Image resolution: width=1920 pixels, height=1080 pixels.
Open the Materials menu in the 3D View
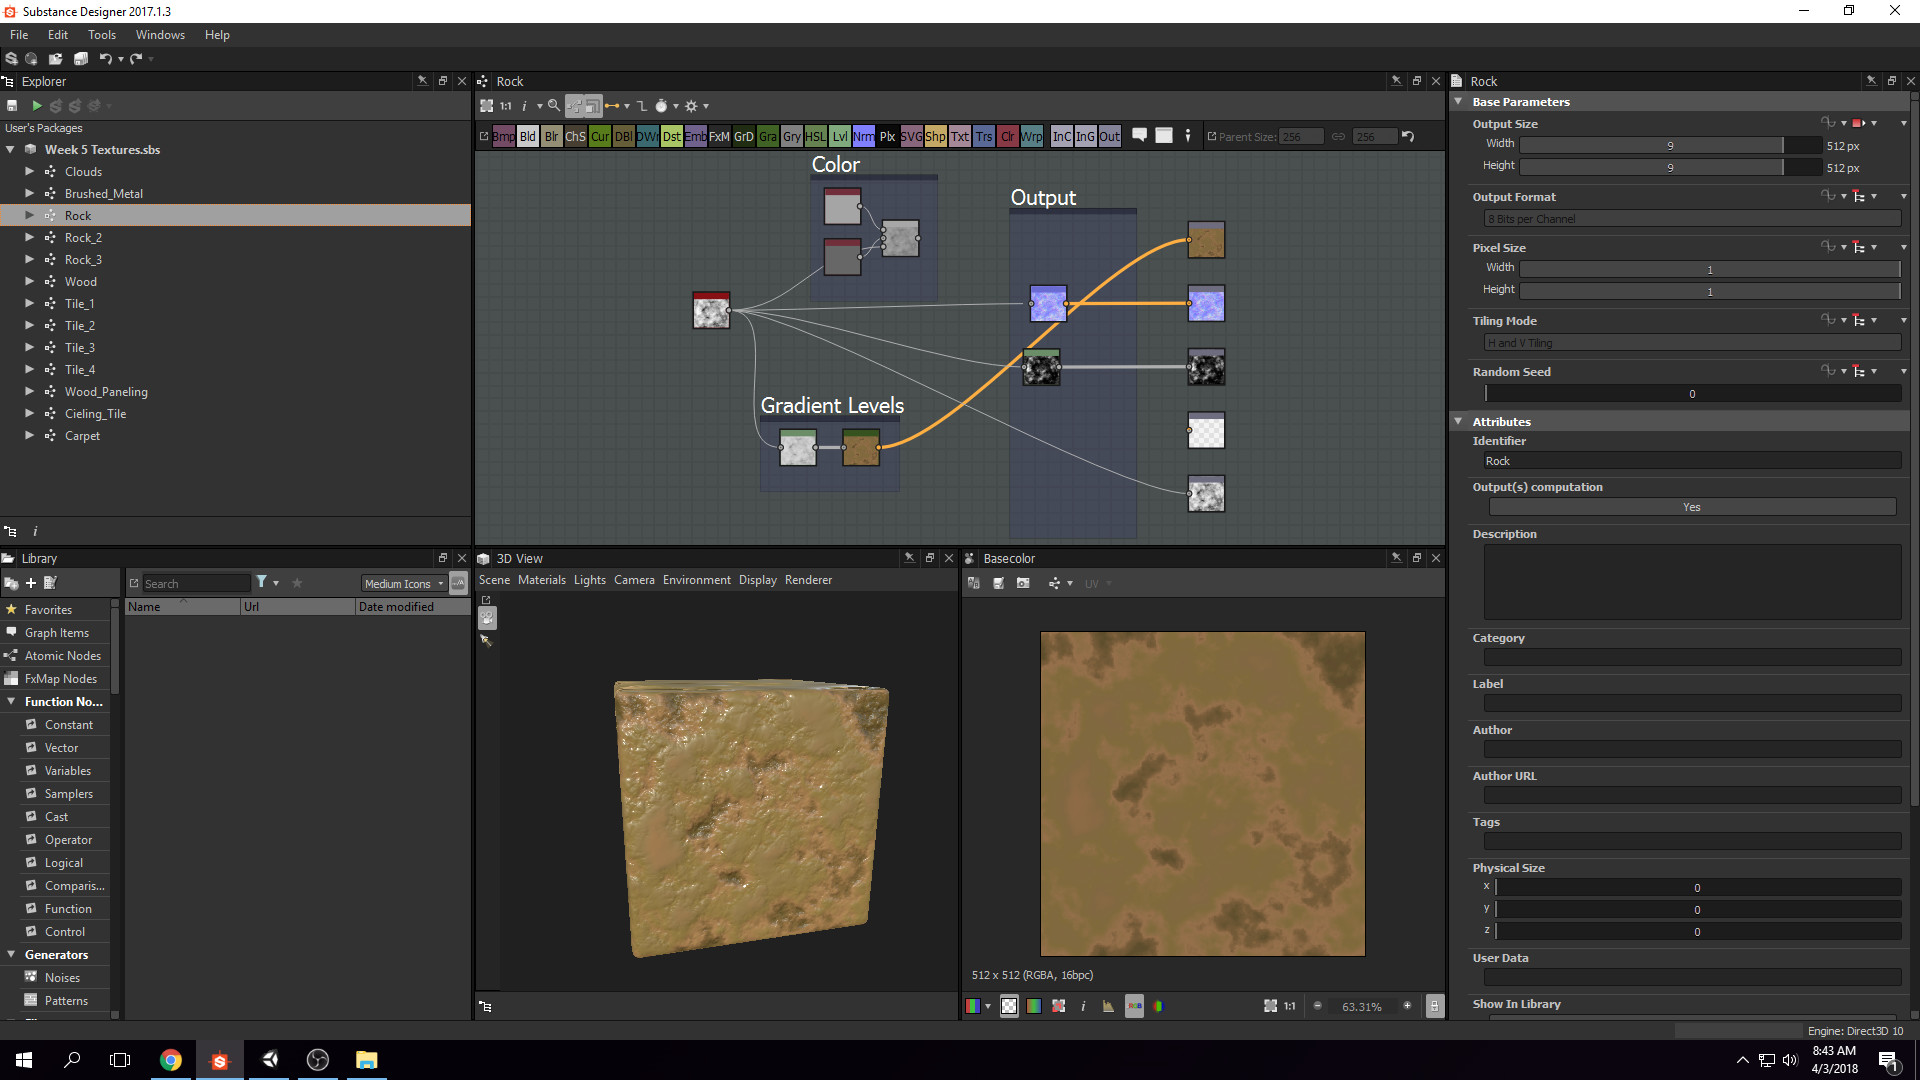(x=542, y=580)
